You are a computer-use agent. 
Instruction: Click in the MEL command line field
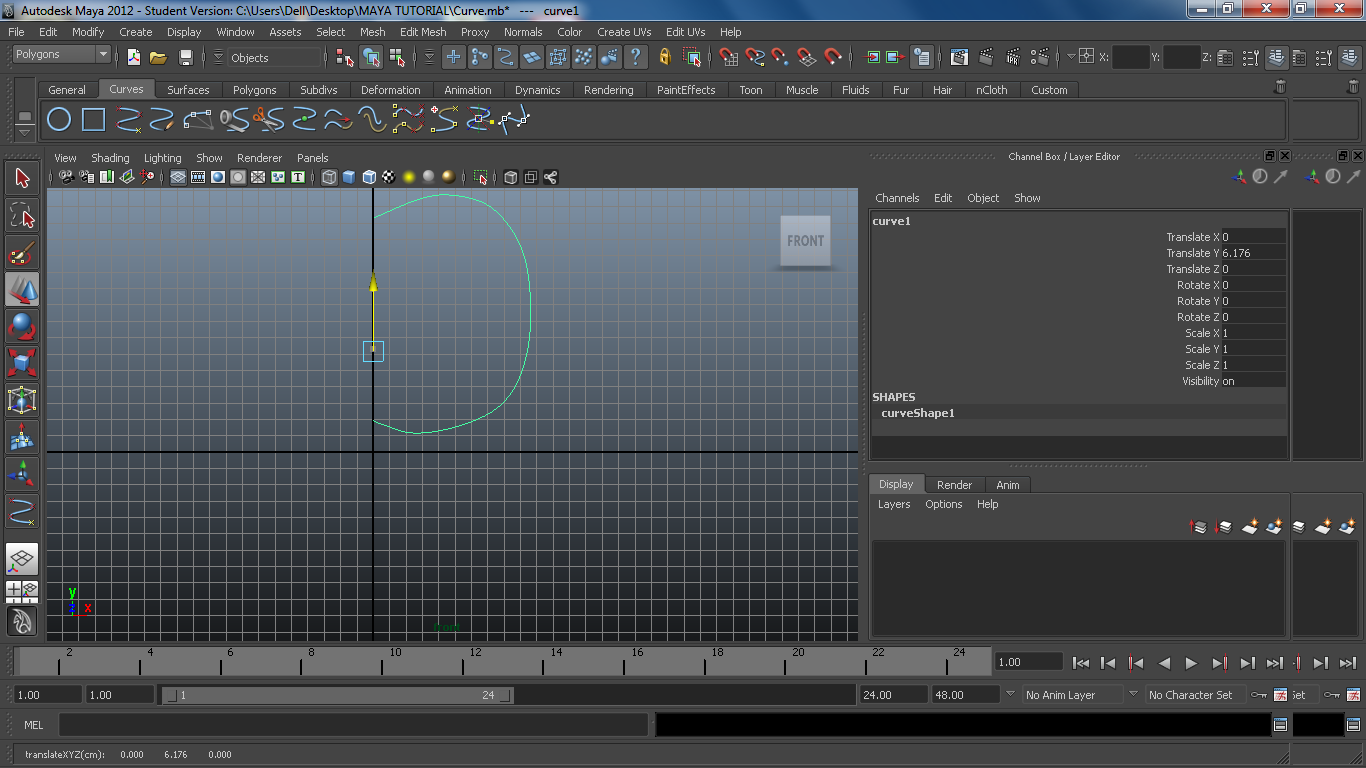tap(353, 725)
